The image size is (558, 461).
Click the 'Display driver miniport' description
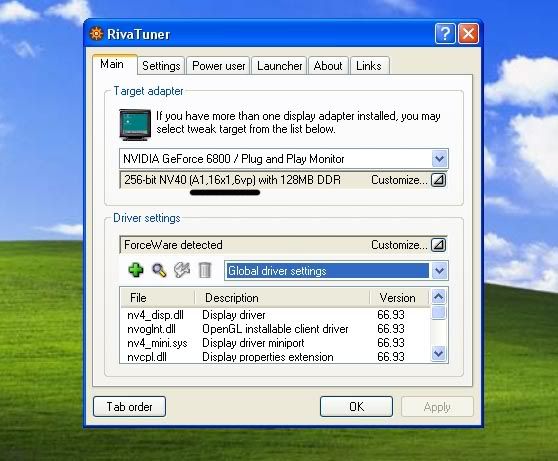tap(253, 343)
